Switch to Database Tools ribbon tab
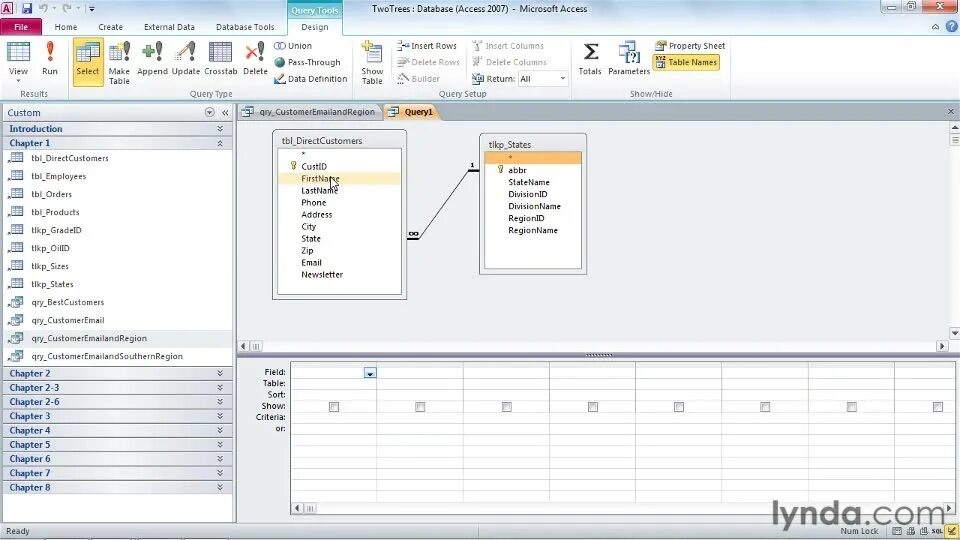 tap(245, 27)
